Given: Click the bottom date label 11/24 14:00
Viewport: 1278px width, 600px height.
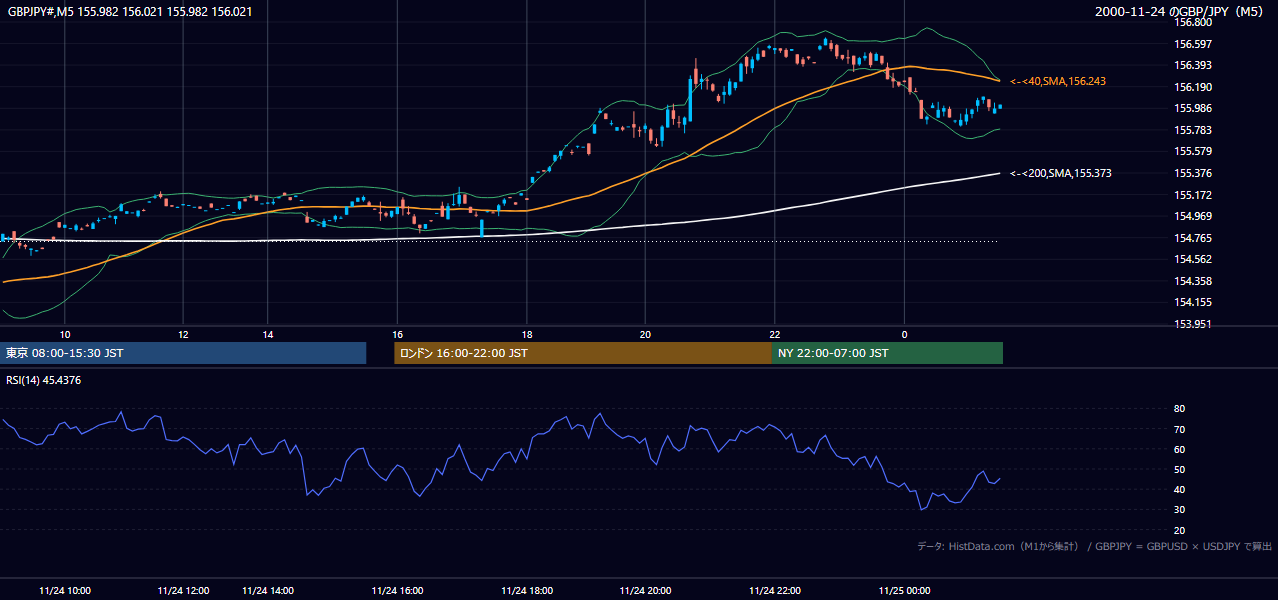Looking at the screenshot, I should click(x=268, y=590).
